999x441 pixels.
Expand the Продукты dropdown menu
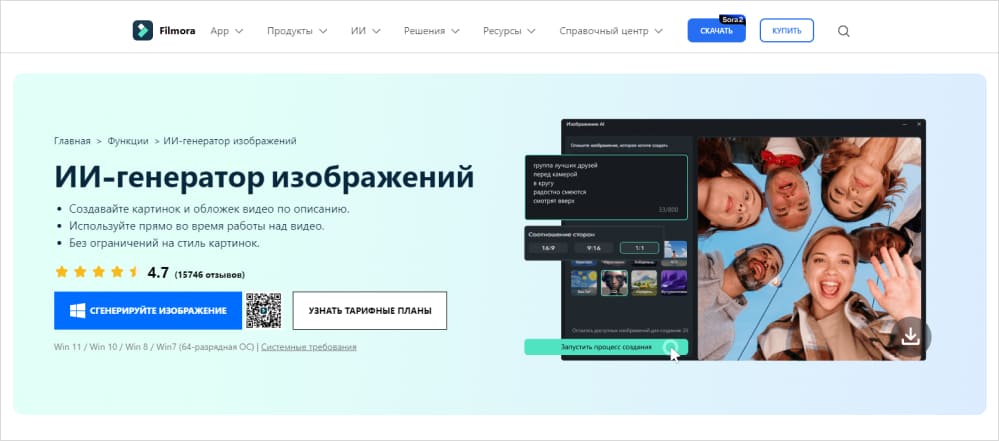[x=297, y=31]
